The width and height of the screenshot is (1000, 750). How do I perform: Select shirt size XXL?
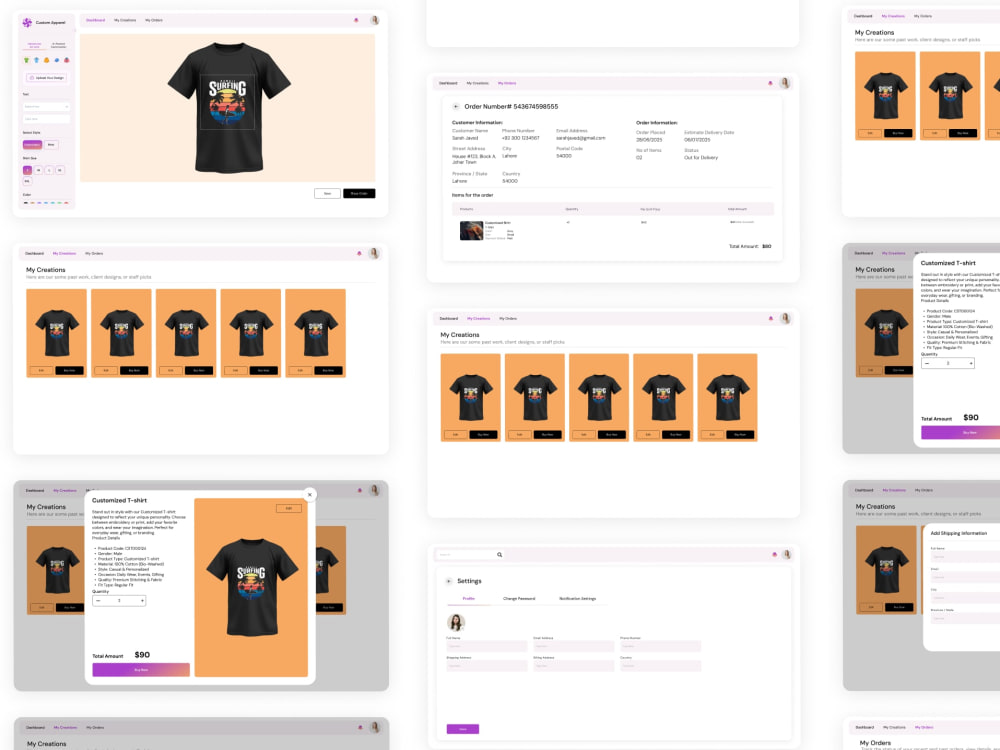(x=27, y=181)
